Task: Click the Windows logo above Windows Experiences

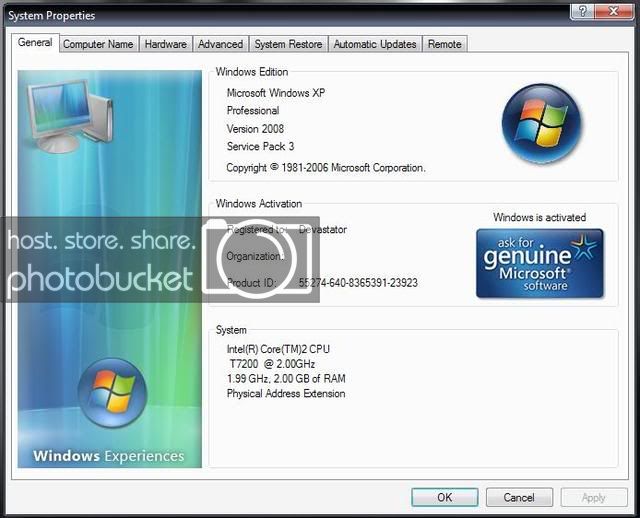Action: (x=112, y=393)
